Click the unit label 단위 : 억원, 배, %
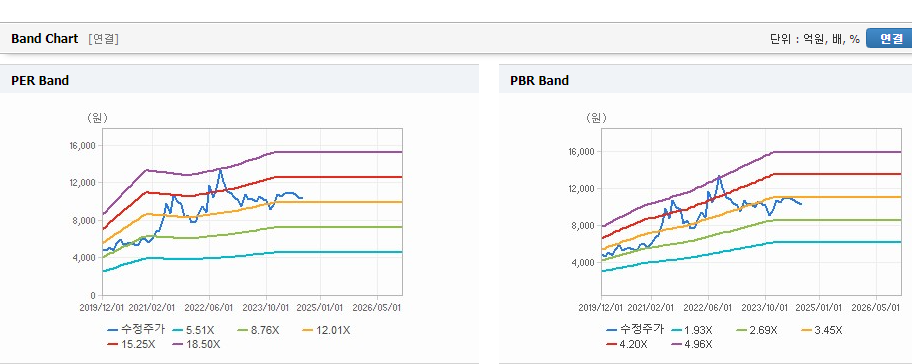Screen dimensions: 912x364 point(814,39)
